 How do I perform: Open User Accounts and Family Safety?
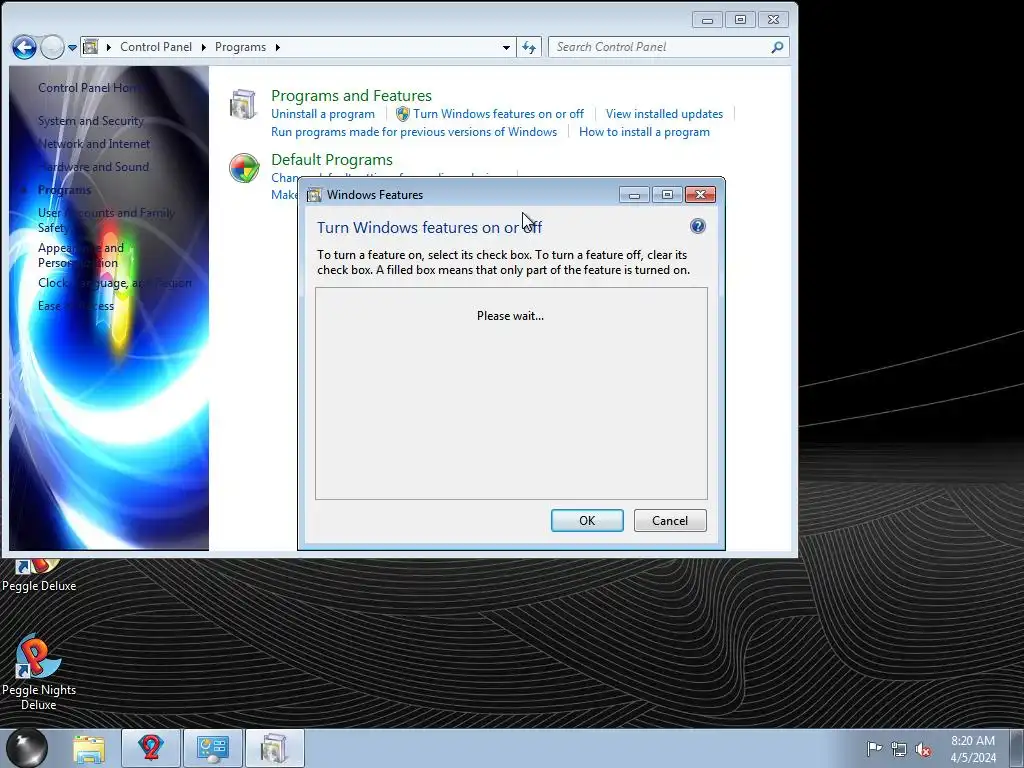pos(106,220)
